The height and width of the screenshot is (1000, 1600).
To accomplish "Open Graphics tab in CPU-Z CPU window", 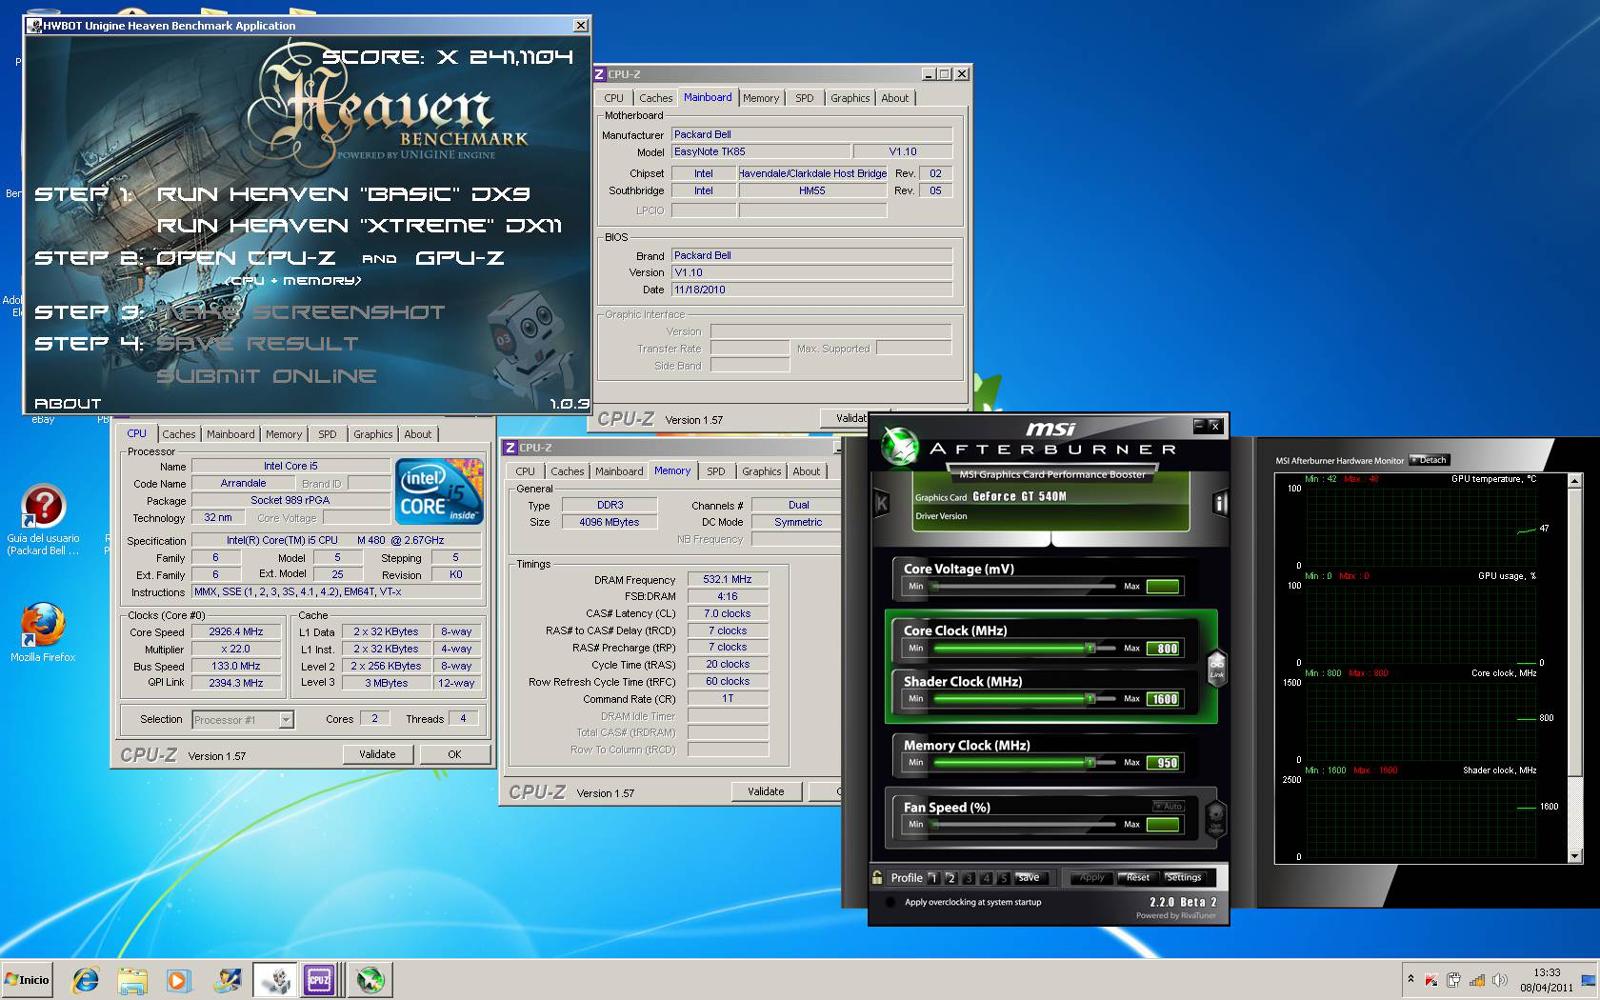I will (x=373, y=434).
